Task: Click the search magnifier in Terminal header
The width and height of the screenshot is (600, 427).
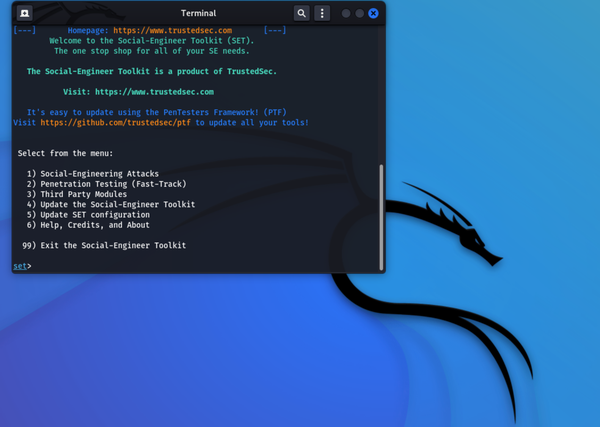Action: pyautogui.click(x=302, y=13)
